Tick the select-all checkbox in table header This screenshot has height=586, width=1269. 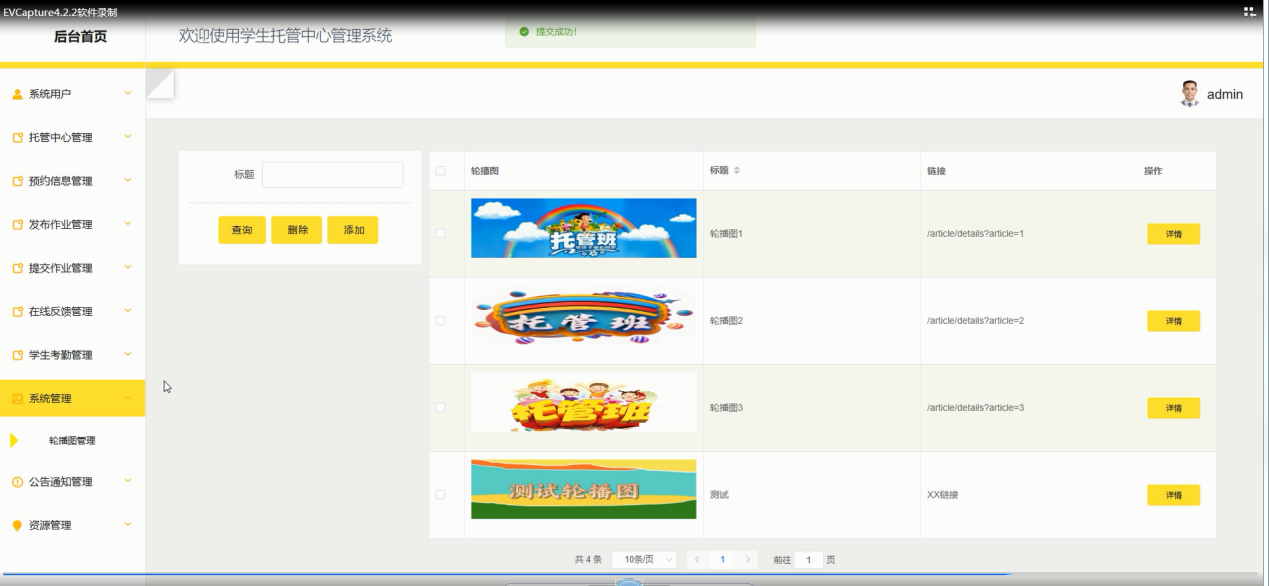(440, 171)
